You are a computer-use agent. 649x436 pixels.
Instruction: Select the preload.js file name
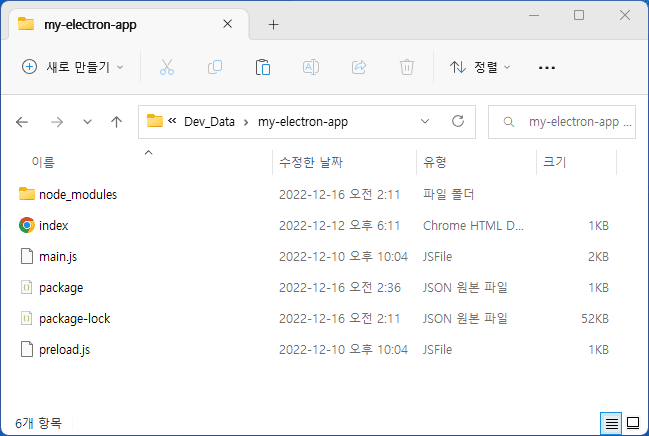click(x=64, y=350)
